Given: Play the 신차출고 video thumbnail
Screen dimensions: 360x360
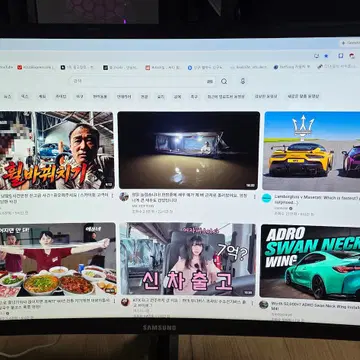Looking at the screenshot, I should (x=188, y=259).
